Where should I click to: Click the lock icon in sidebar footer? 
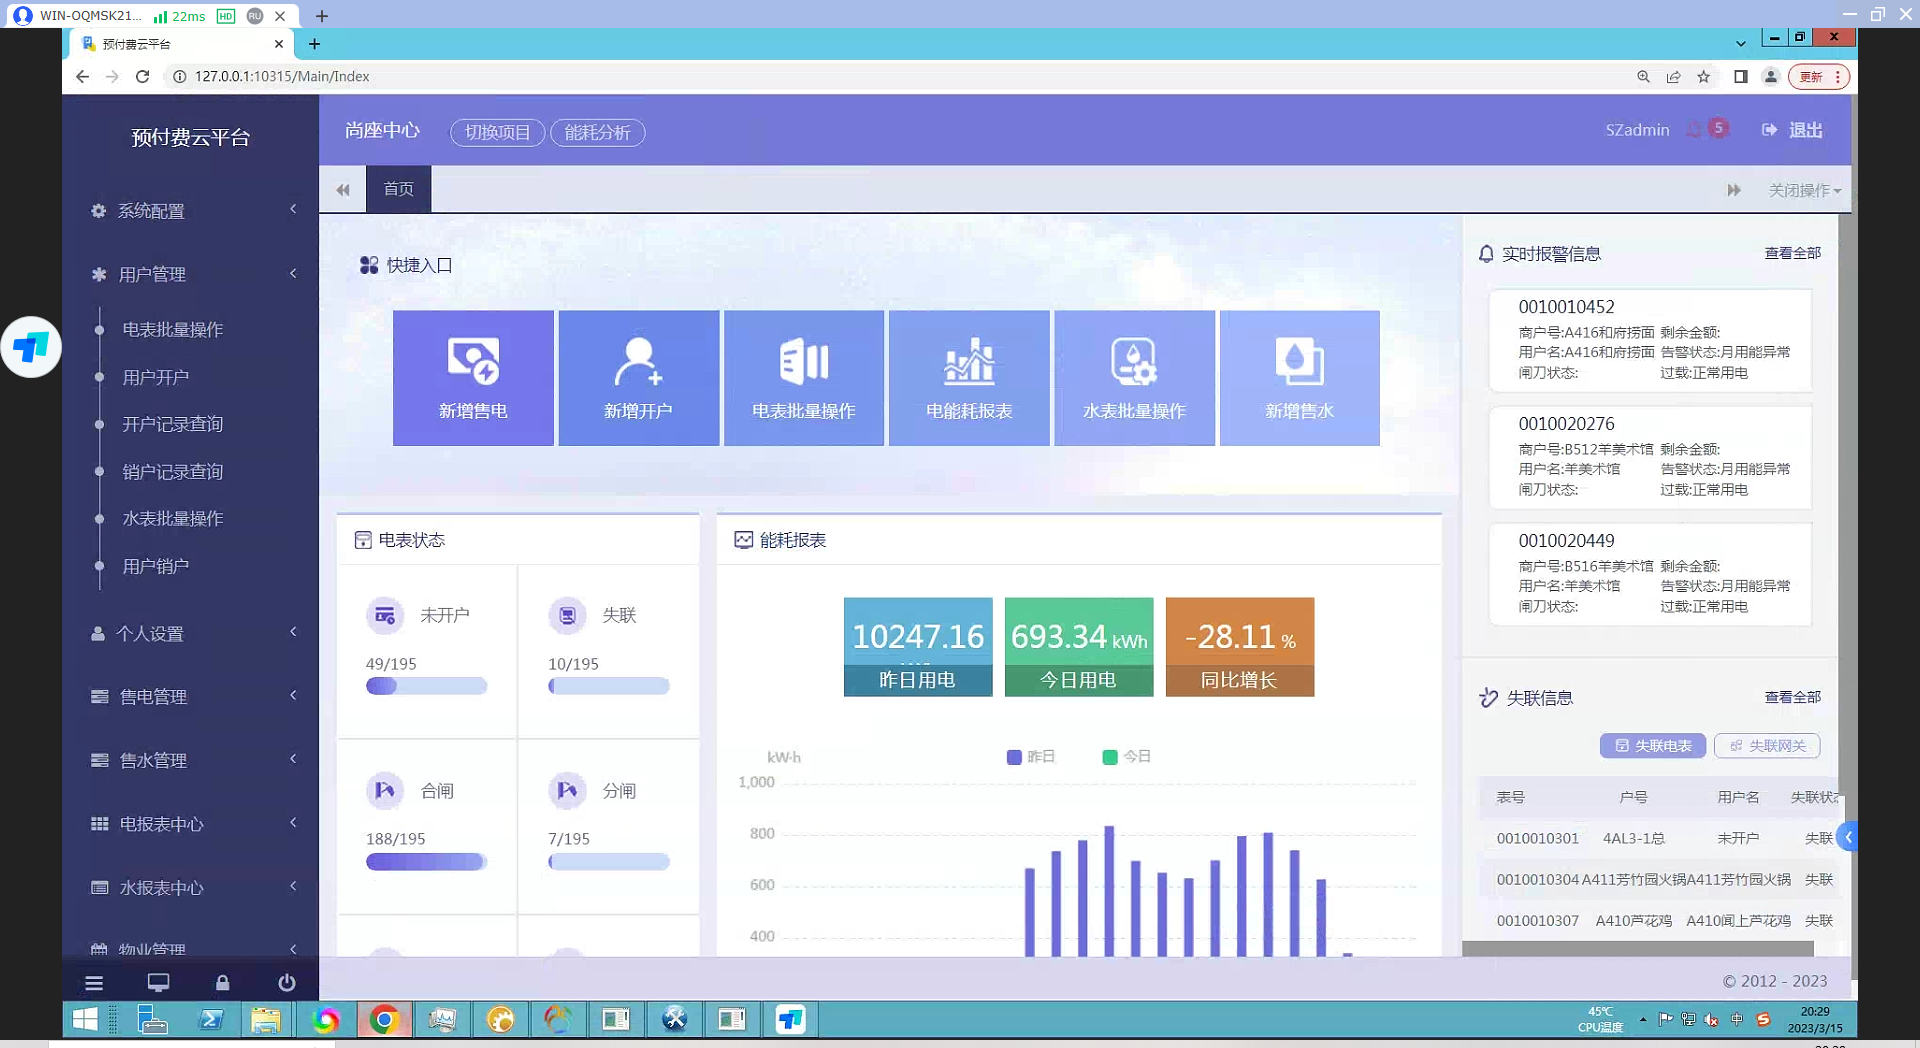(x=222, y=983)
